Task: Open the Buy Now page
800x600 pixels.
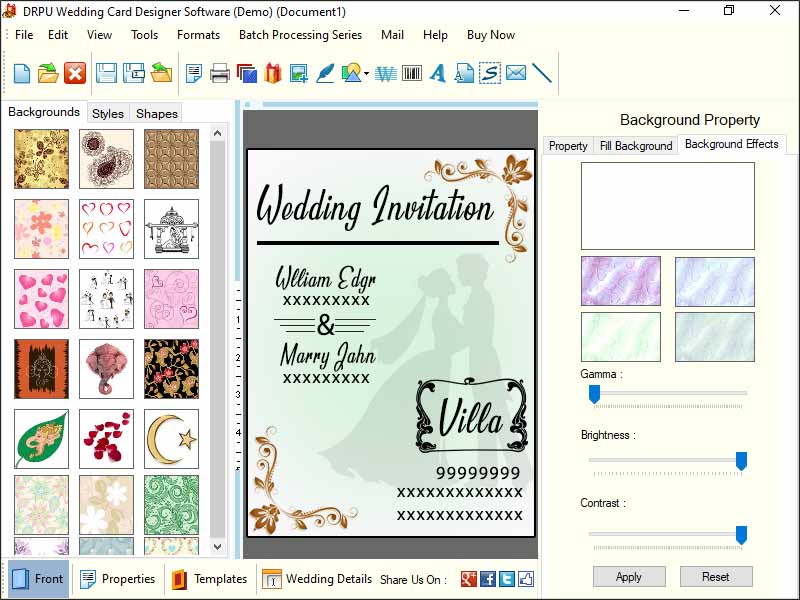Action: click(x=490, y=35)
